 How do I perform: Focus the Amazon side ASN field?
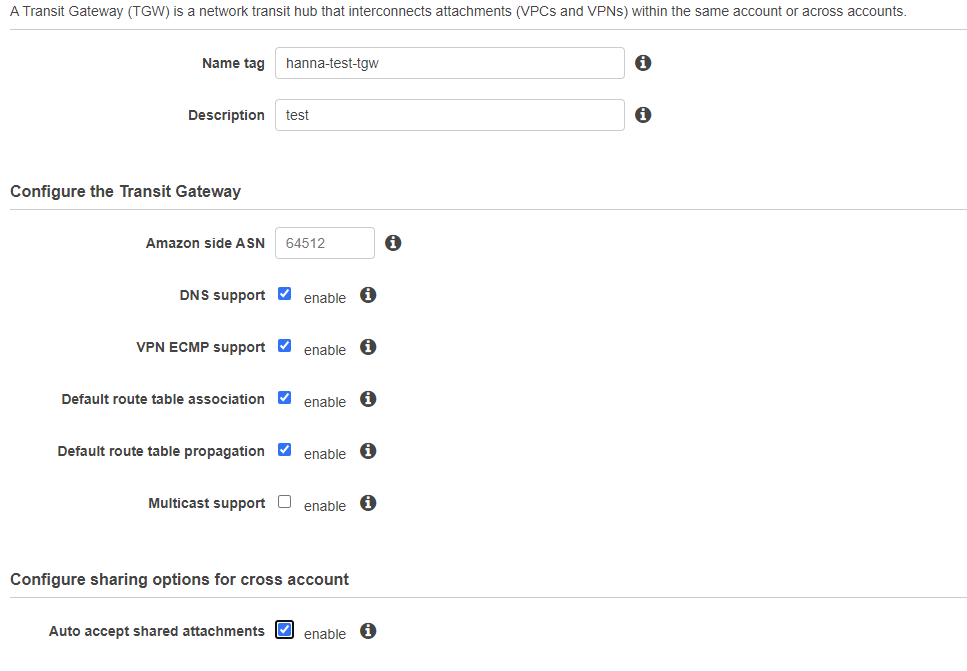324,243
